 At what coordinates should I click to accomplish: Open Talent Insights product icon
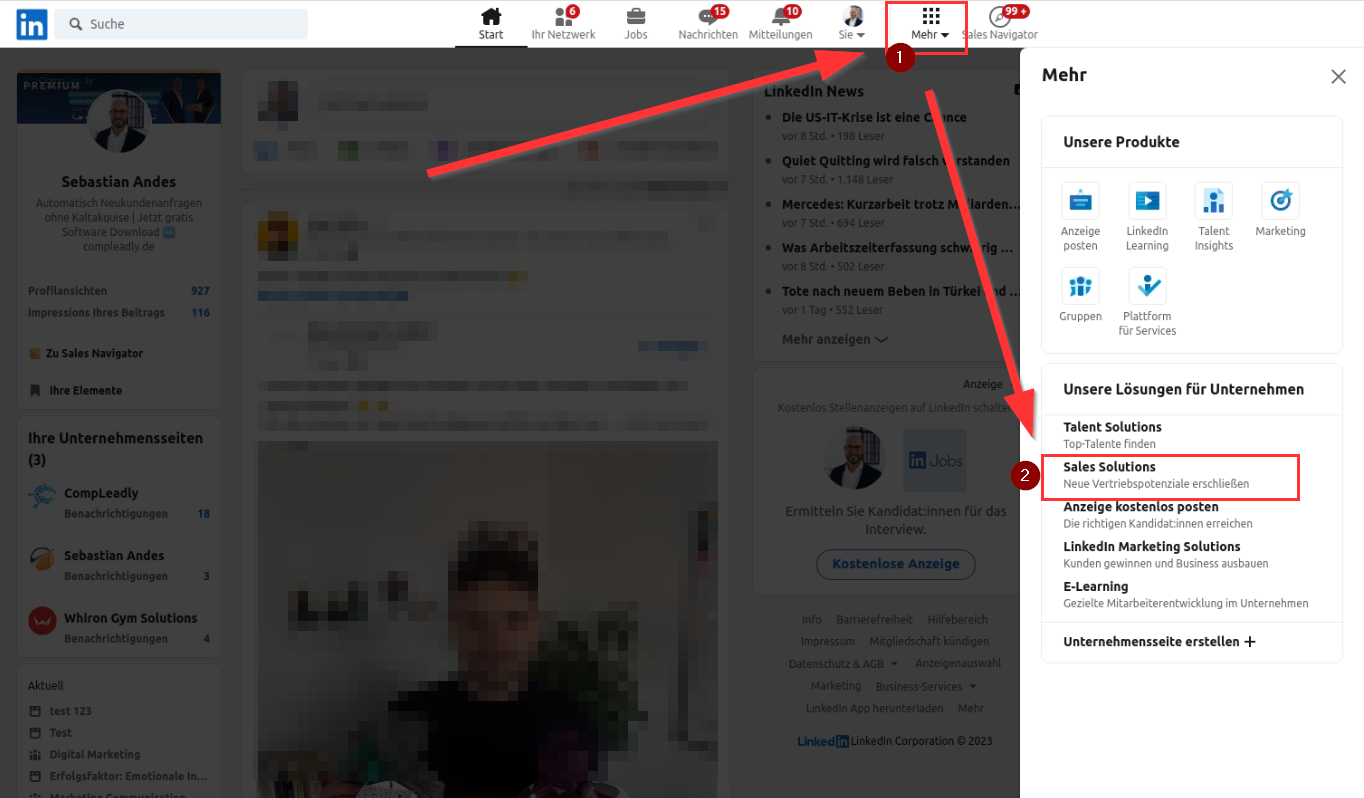coord(1213,201)
